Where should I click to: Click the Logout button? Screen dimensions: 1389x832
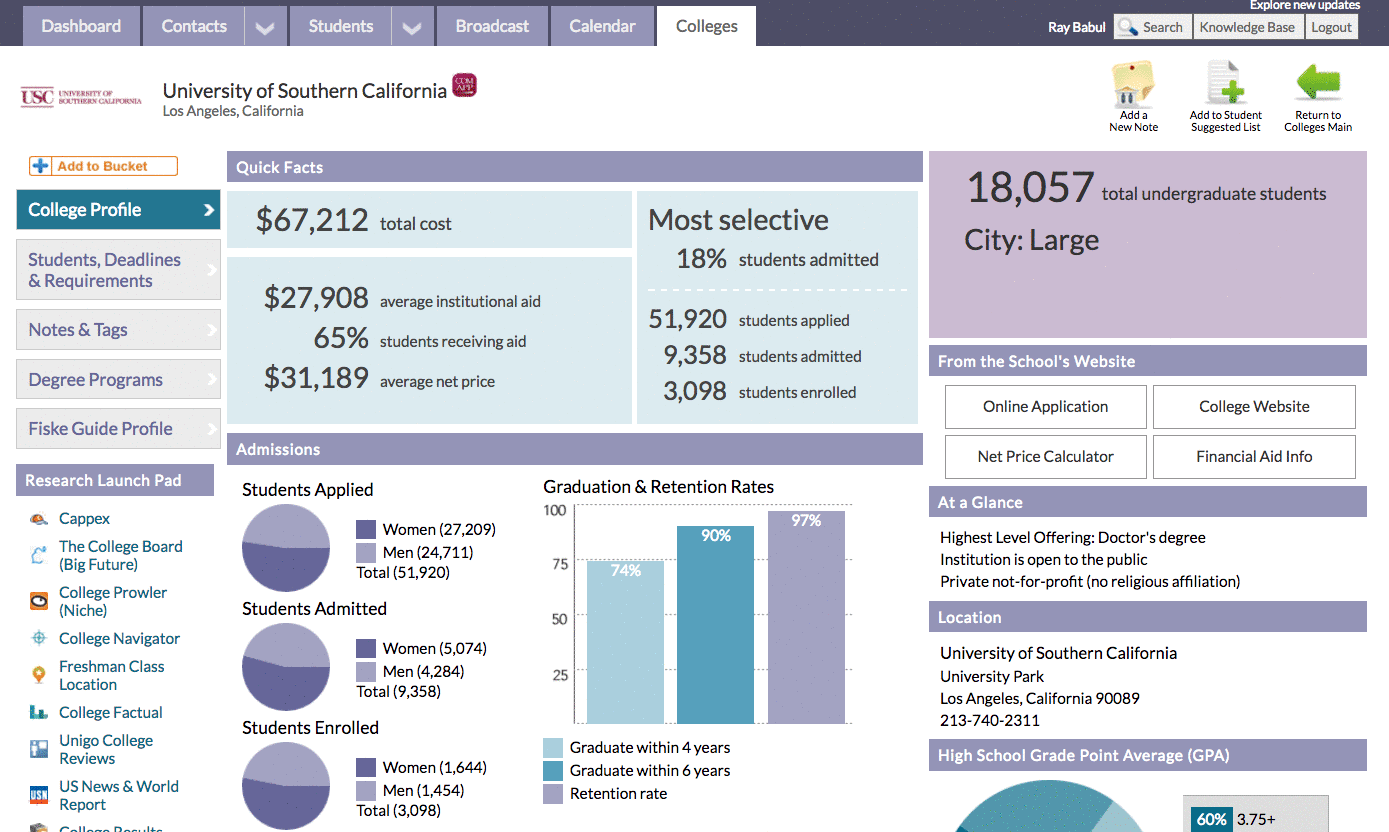(x=1331, y=28)
